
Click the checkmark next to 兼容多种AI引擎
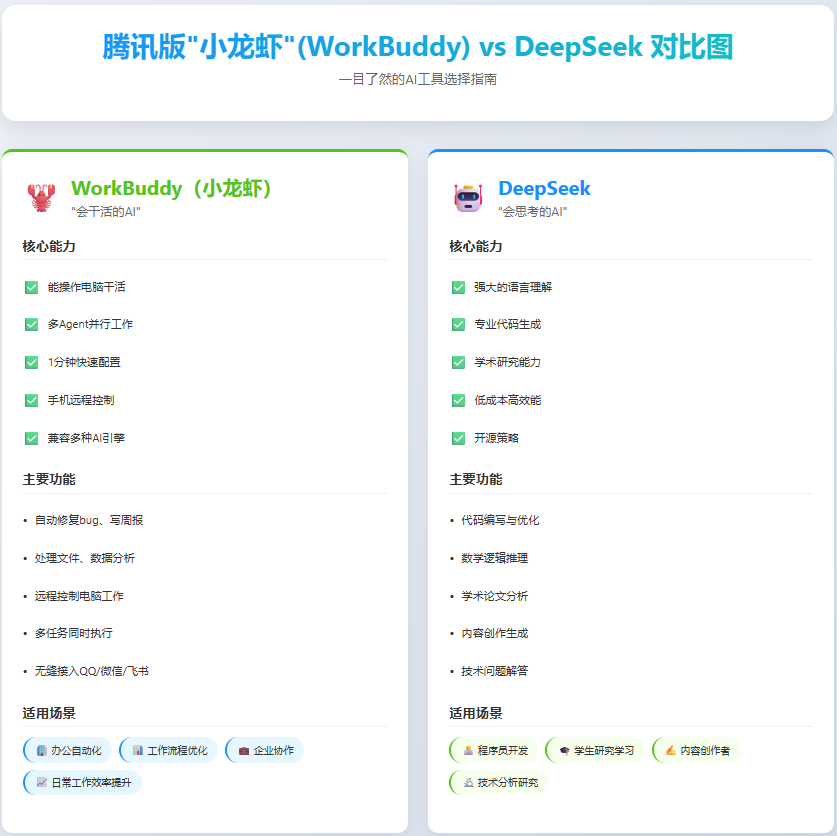point(31,438)
